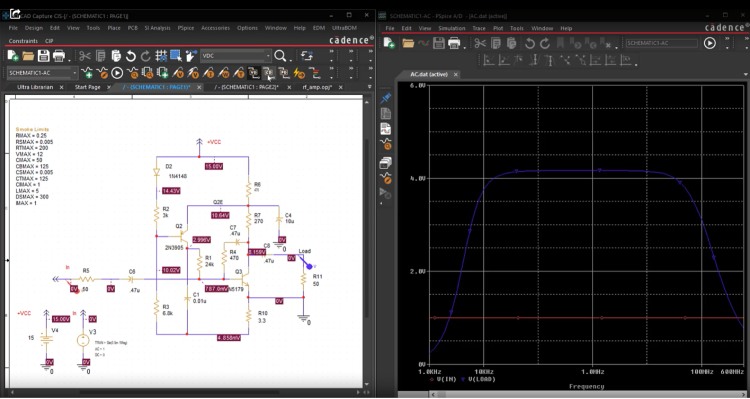The width and height of the screenshot is (750, 399).
Task: Select the area select tool icon
Action: pyautogui.click(x=176, y=56)
